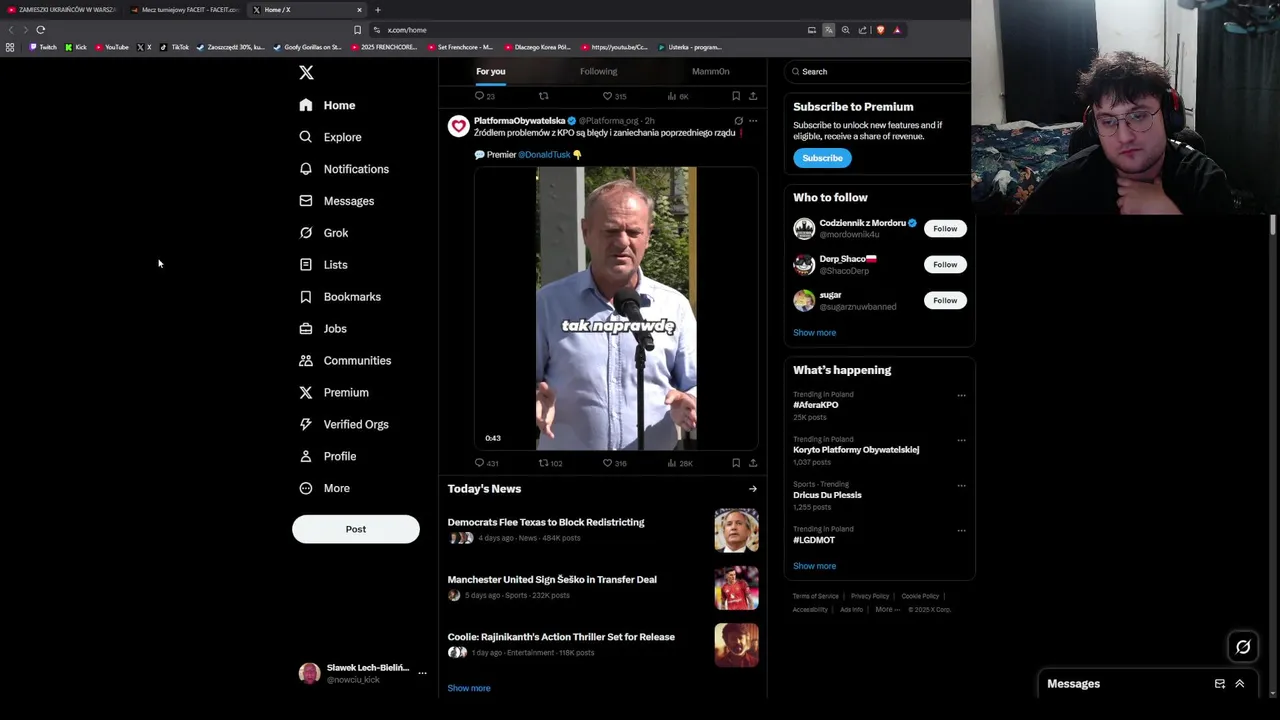Reload the page in the browser
Viewport: 1280px width, 720px height.
coord(41,30)
